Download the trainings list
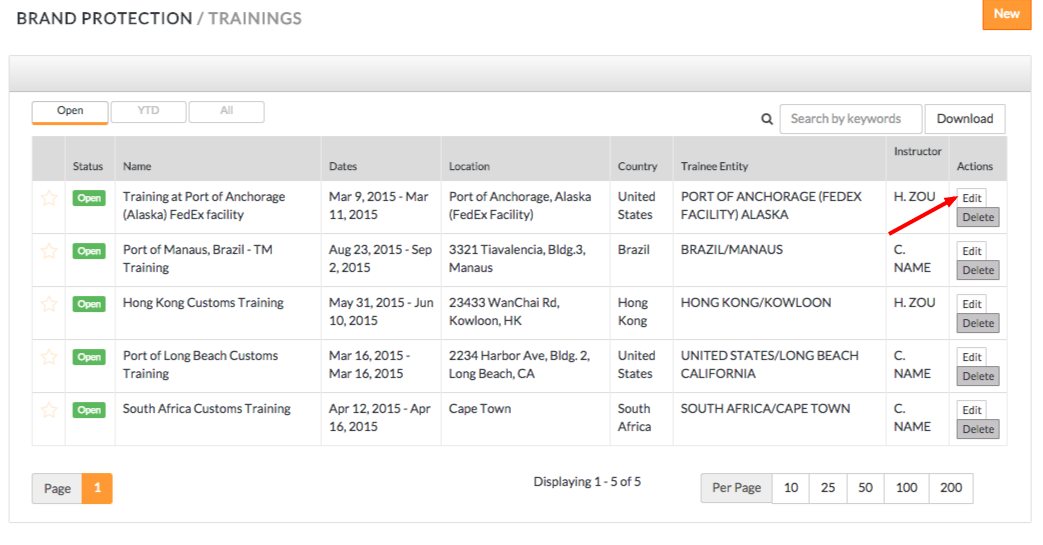The image size is (1043, 545). (x=964, y=119)
